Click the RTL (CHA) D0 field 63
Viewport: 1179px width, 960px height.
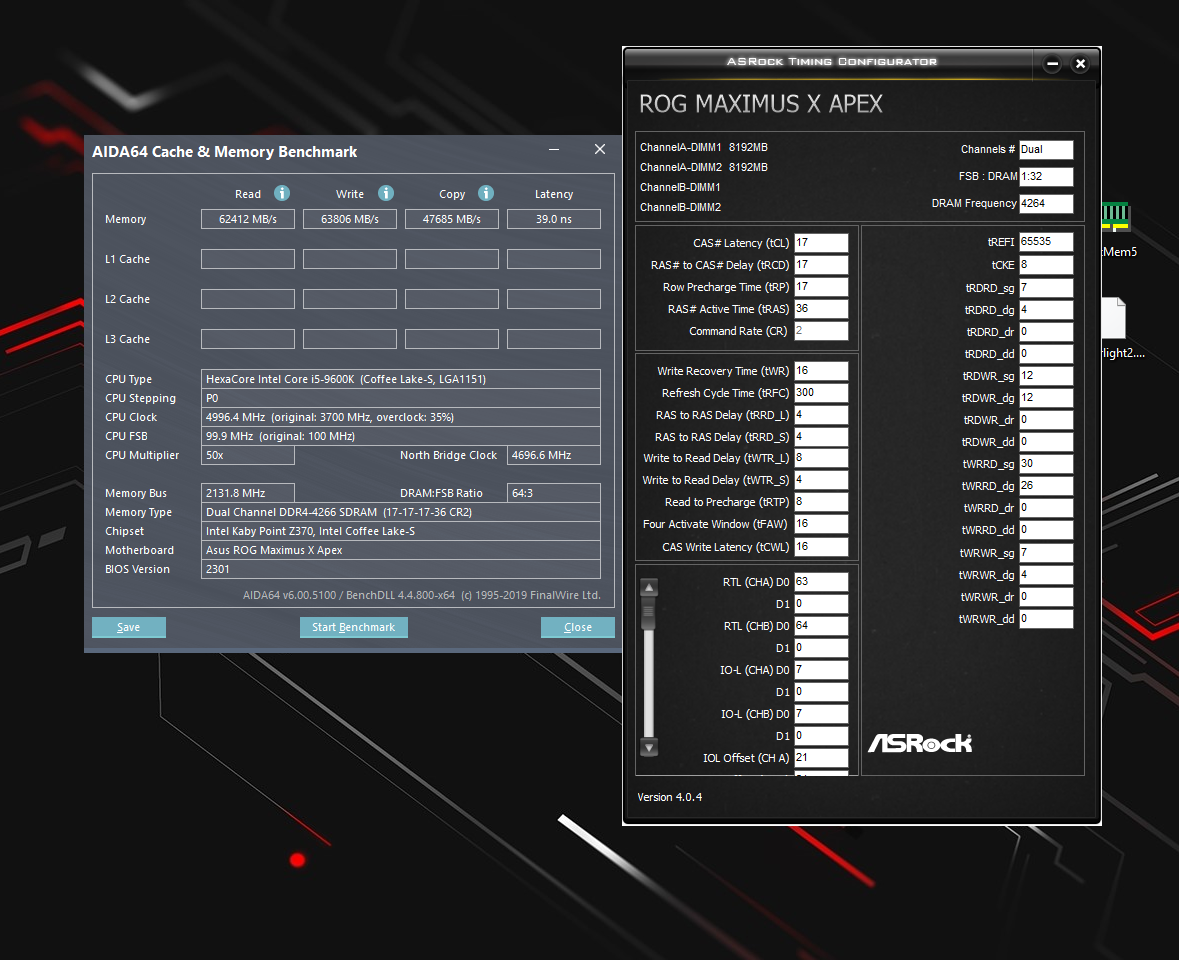pos(821,582)
